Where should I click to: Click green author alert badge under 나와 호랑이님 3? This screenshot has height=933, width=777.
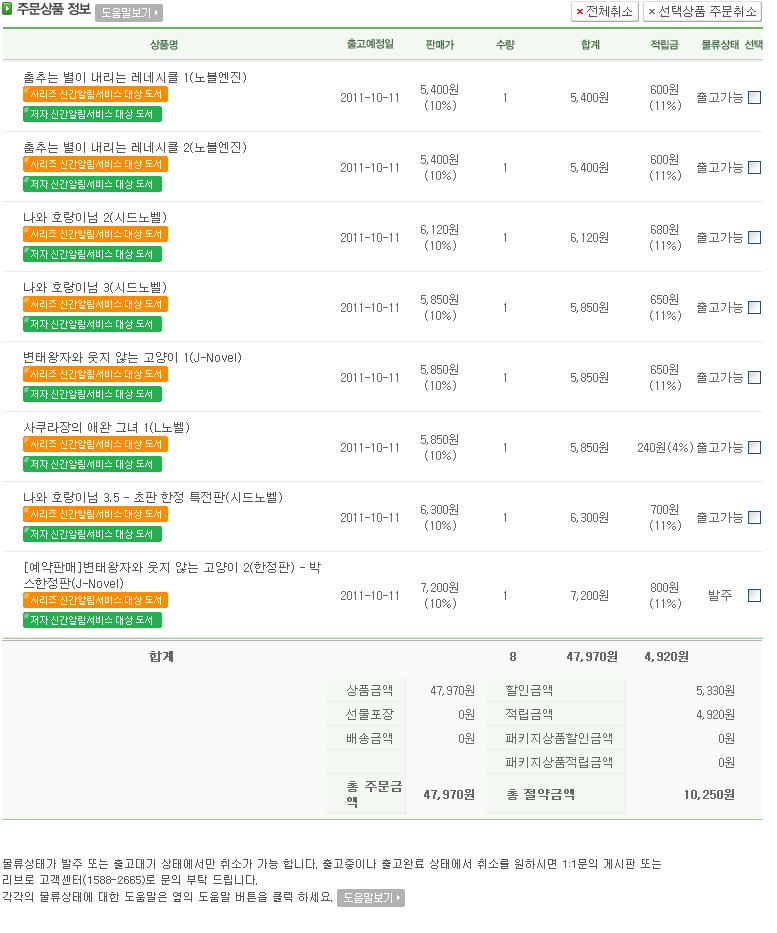click(x=92, y=324)
